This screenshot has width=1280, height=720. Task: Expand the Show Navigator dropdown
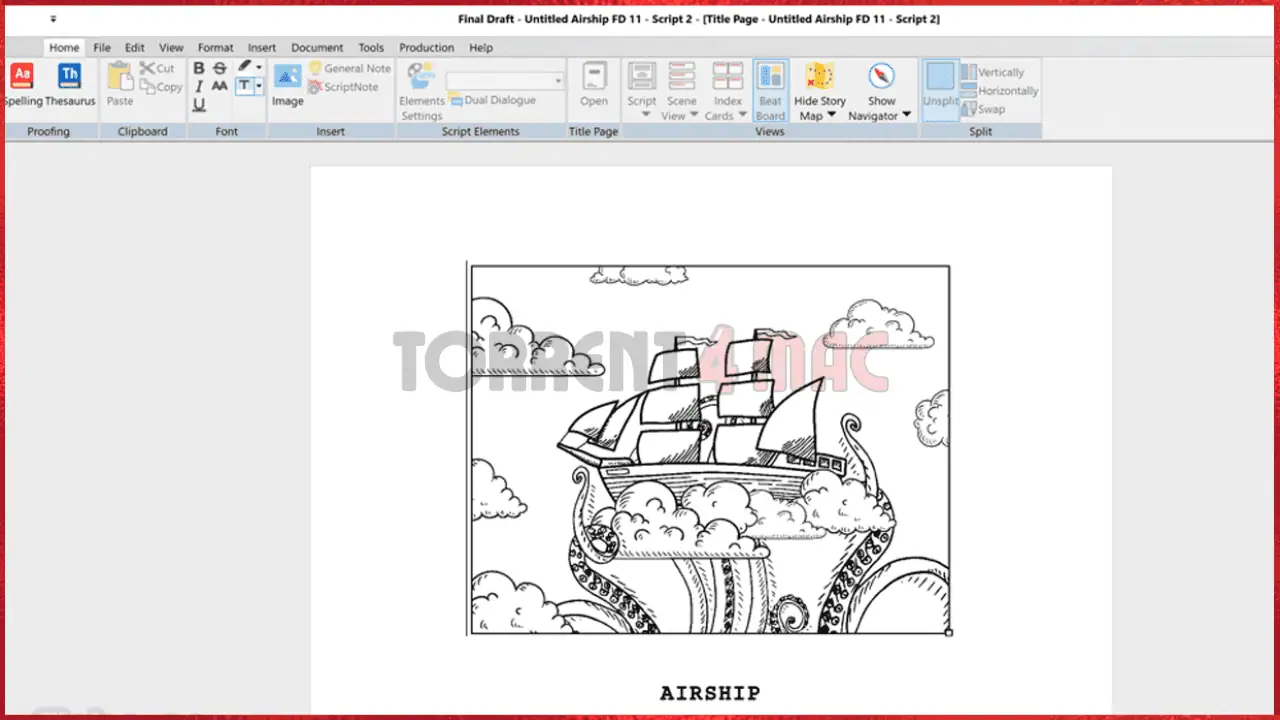[906, 115]
